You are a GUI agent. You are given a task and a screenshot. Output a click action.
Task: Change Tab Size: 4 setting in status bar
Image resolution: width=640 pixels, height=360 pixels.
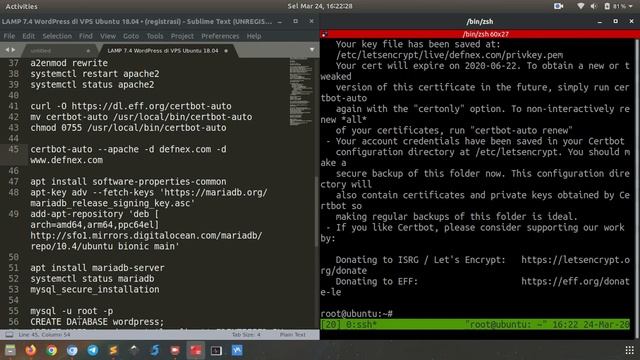point(246,335)
